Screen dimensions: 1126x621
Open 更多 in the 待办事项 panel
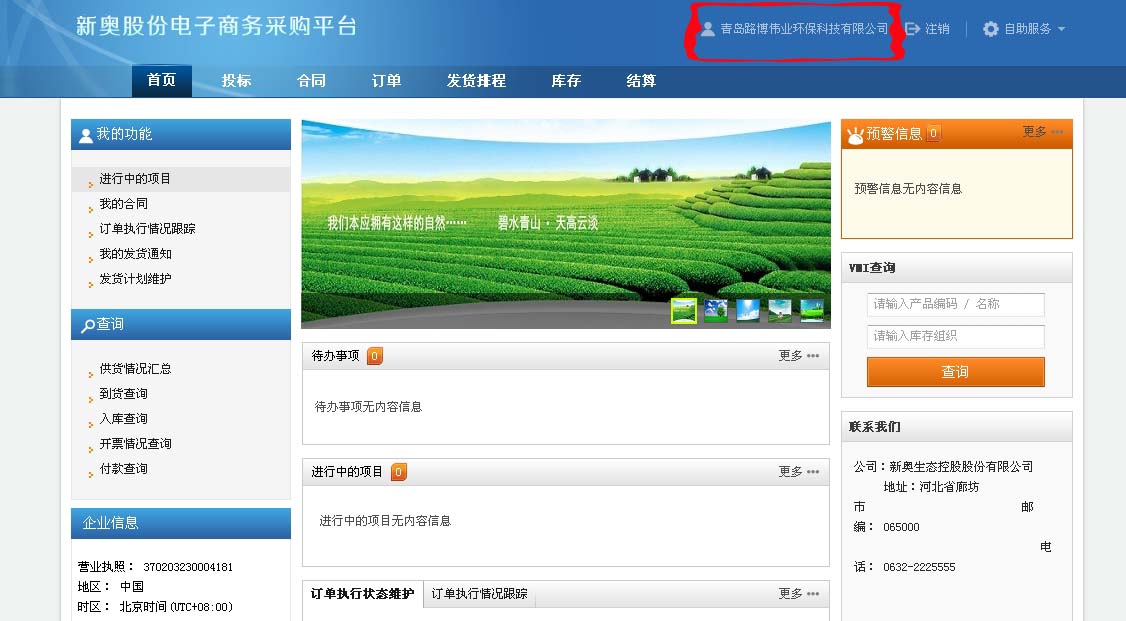(798, 356)
